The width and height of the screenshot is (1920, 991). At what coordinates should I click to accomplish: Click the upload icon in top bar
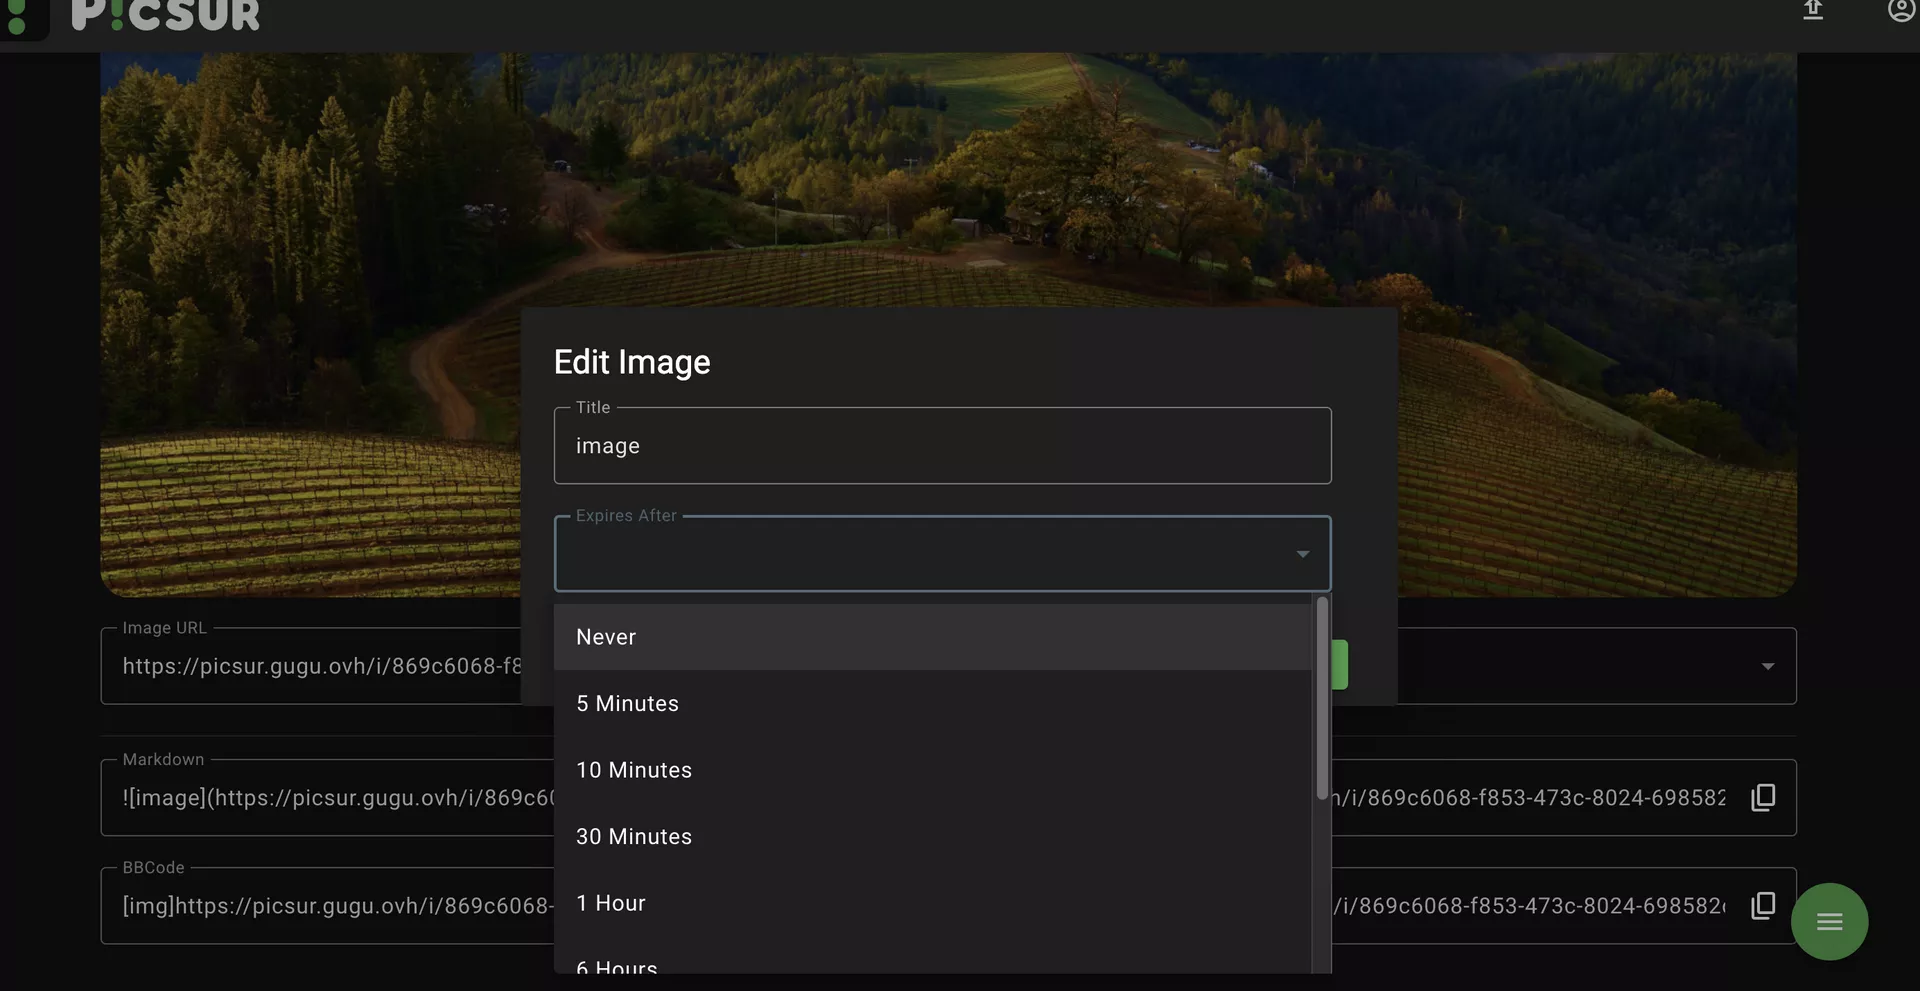click(x=1812, y=11)
